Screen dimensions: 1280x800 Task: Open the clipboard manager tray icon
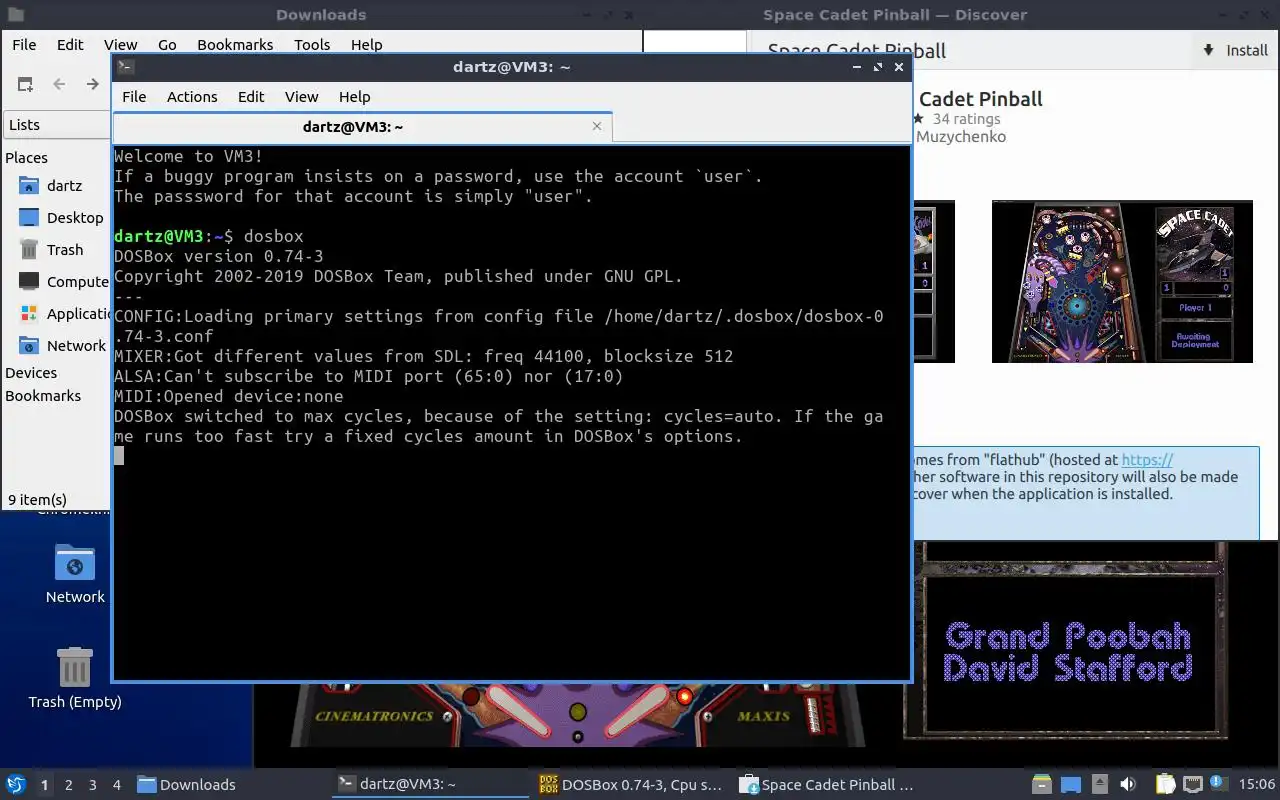click(x=1166, y=785)
